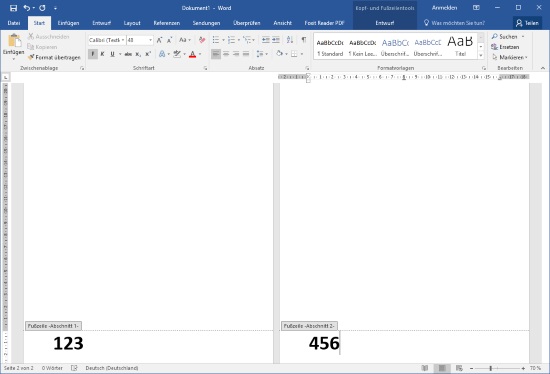550x374 pixels.
Task: Click Ausschneiden in the clipboard group
Action: (x=49, y=36)
